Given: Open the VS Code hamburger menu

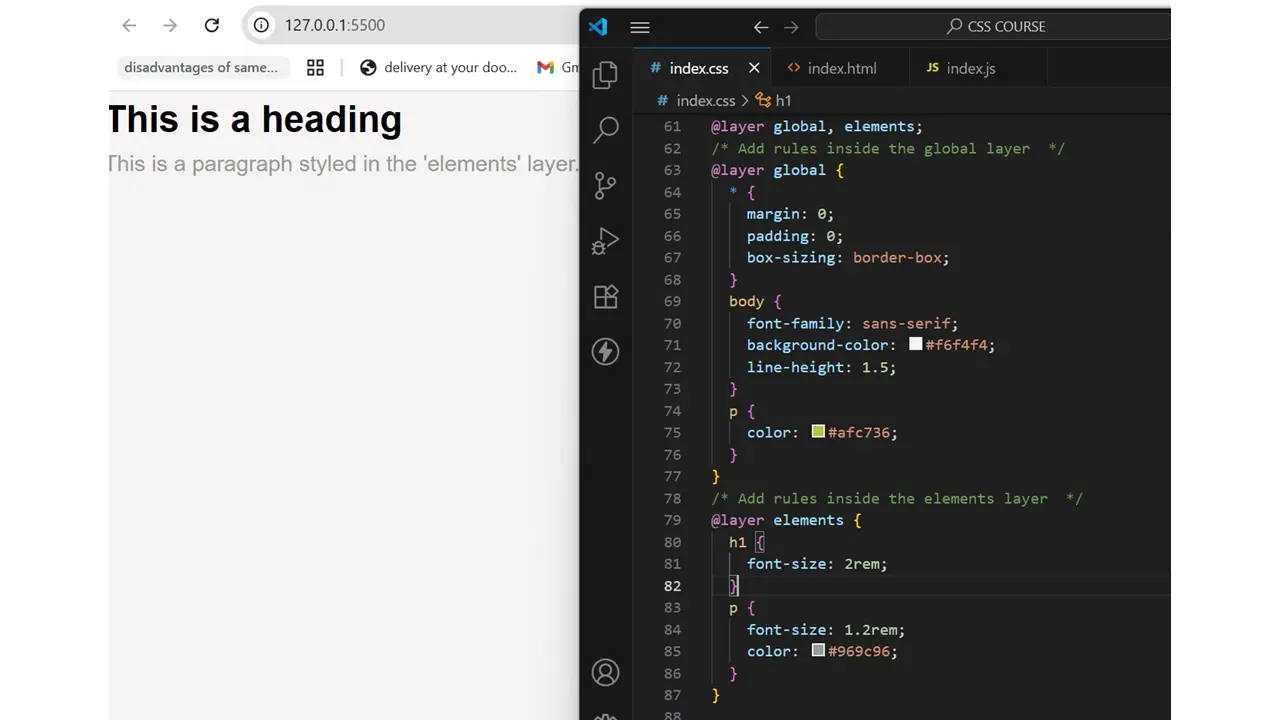Looking at the screenshot, I should coord(640,27).
